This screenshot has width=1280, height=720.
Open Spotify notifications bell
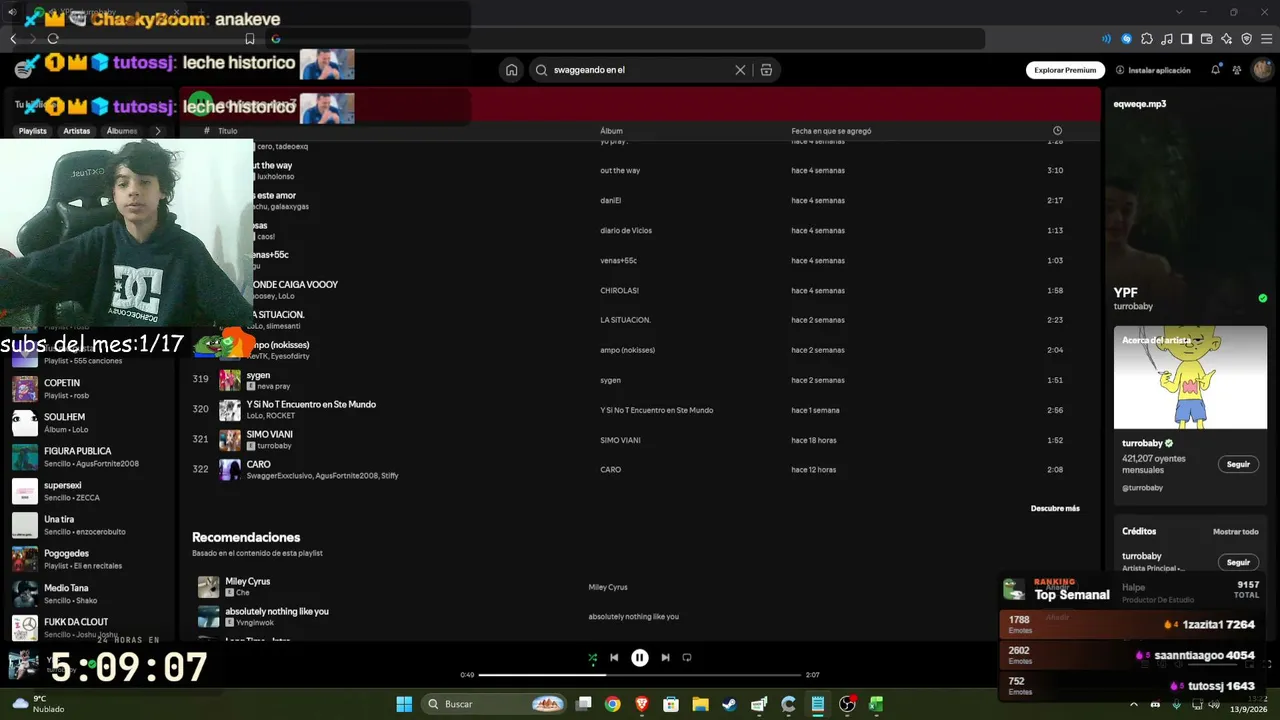(1216, 70)
